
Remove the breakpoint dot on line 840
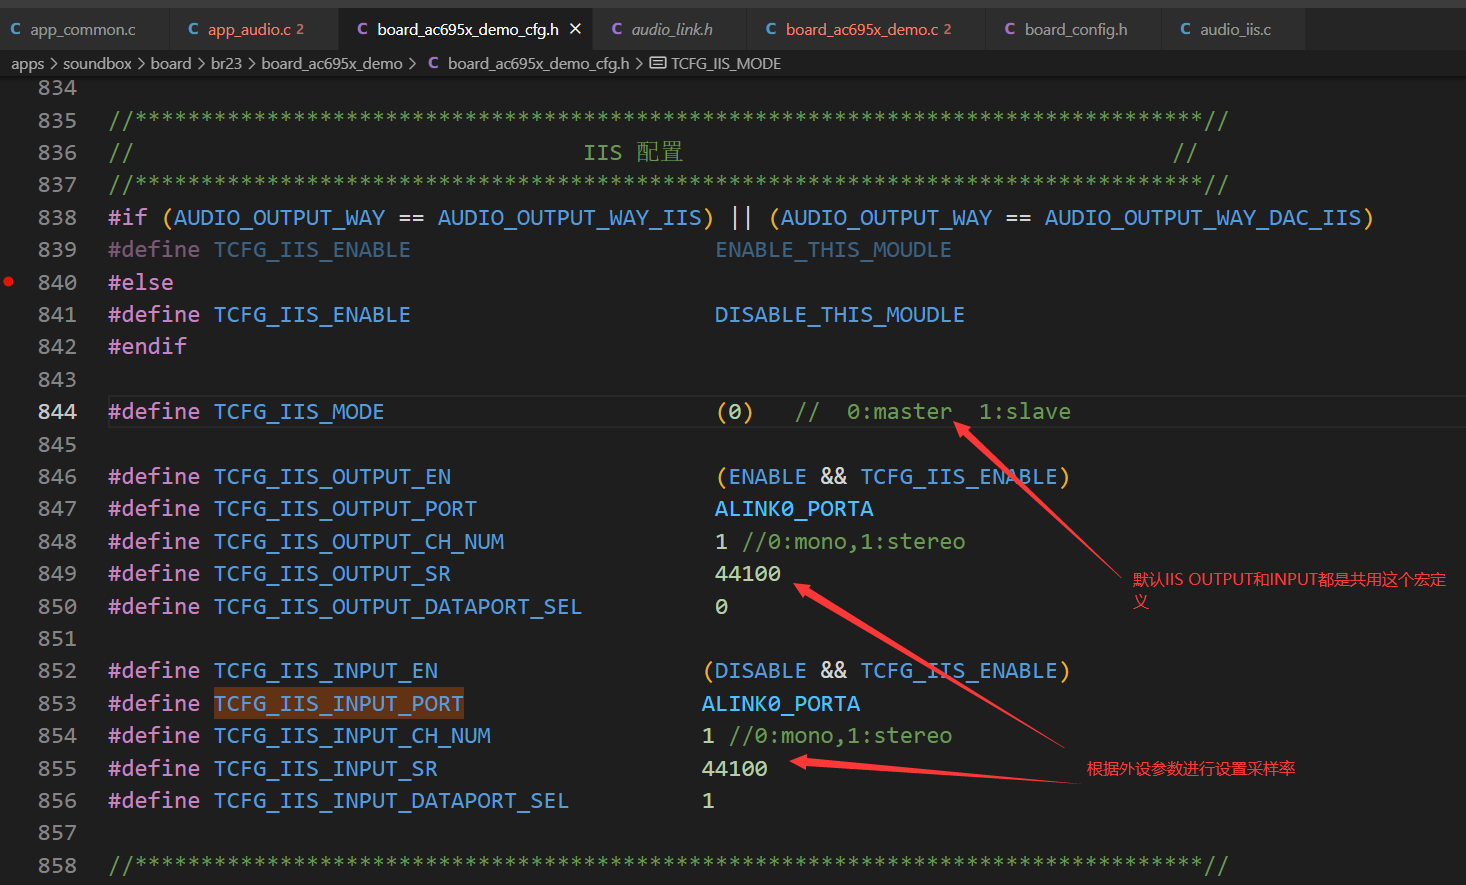[x=9, y=282]
